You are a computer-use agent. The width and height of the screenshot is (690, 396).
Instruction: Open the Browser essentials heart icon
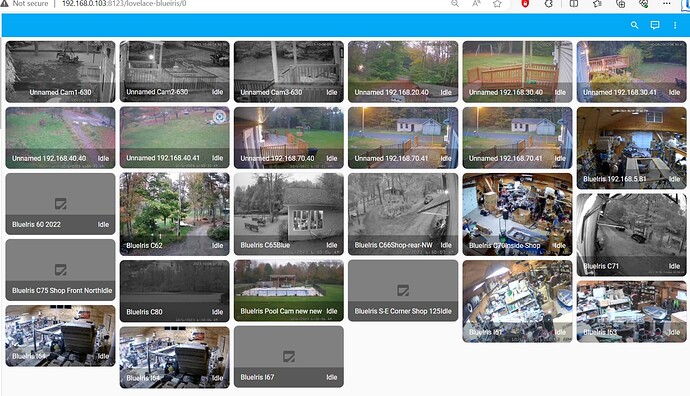[x=644, y=4]
